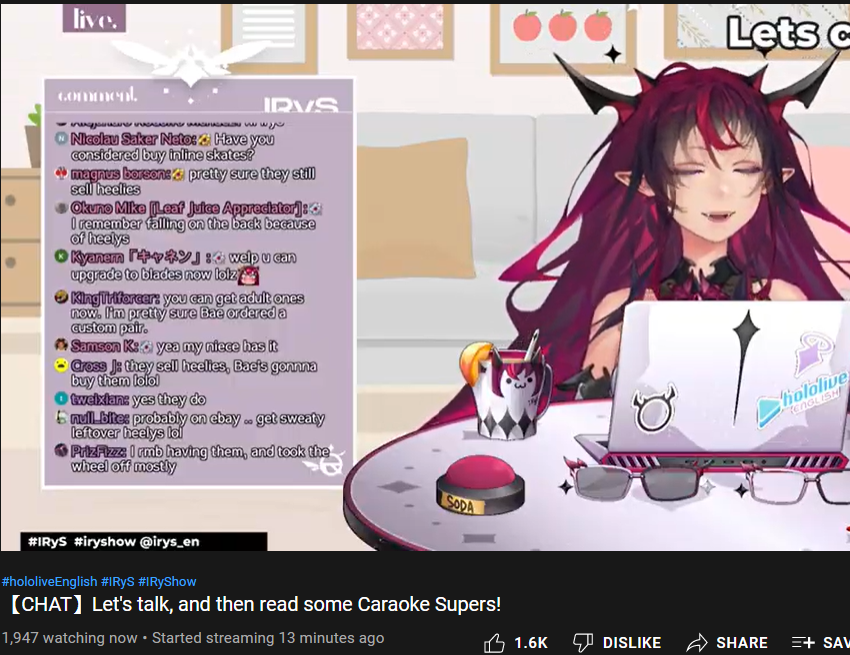Click the #IRyS #iryshow @irys_en banner
Screen dimensions: 850x655
coord(144,542)
